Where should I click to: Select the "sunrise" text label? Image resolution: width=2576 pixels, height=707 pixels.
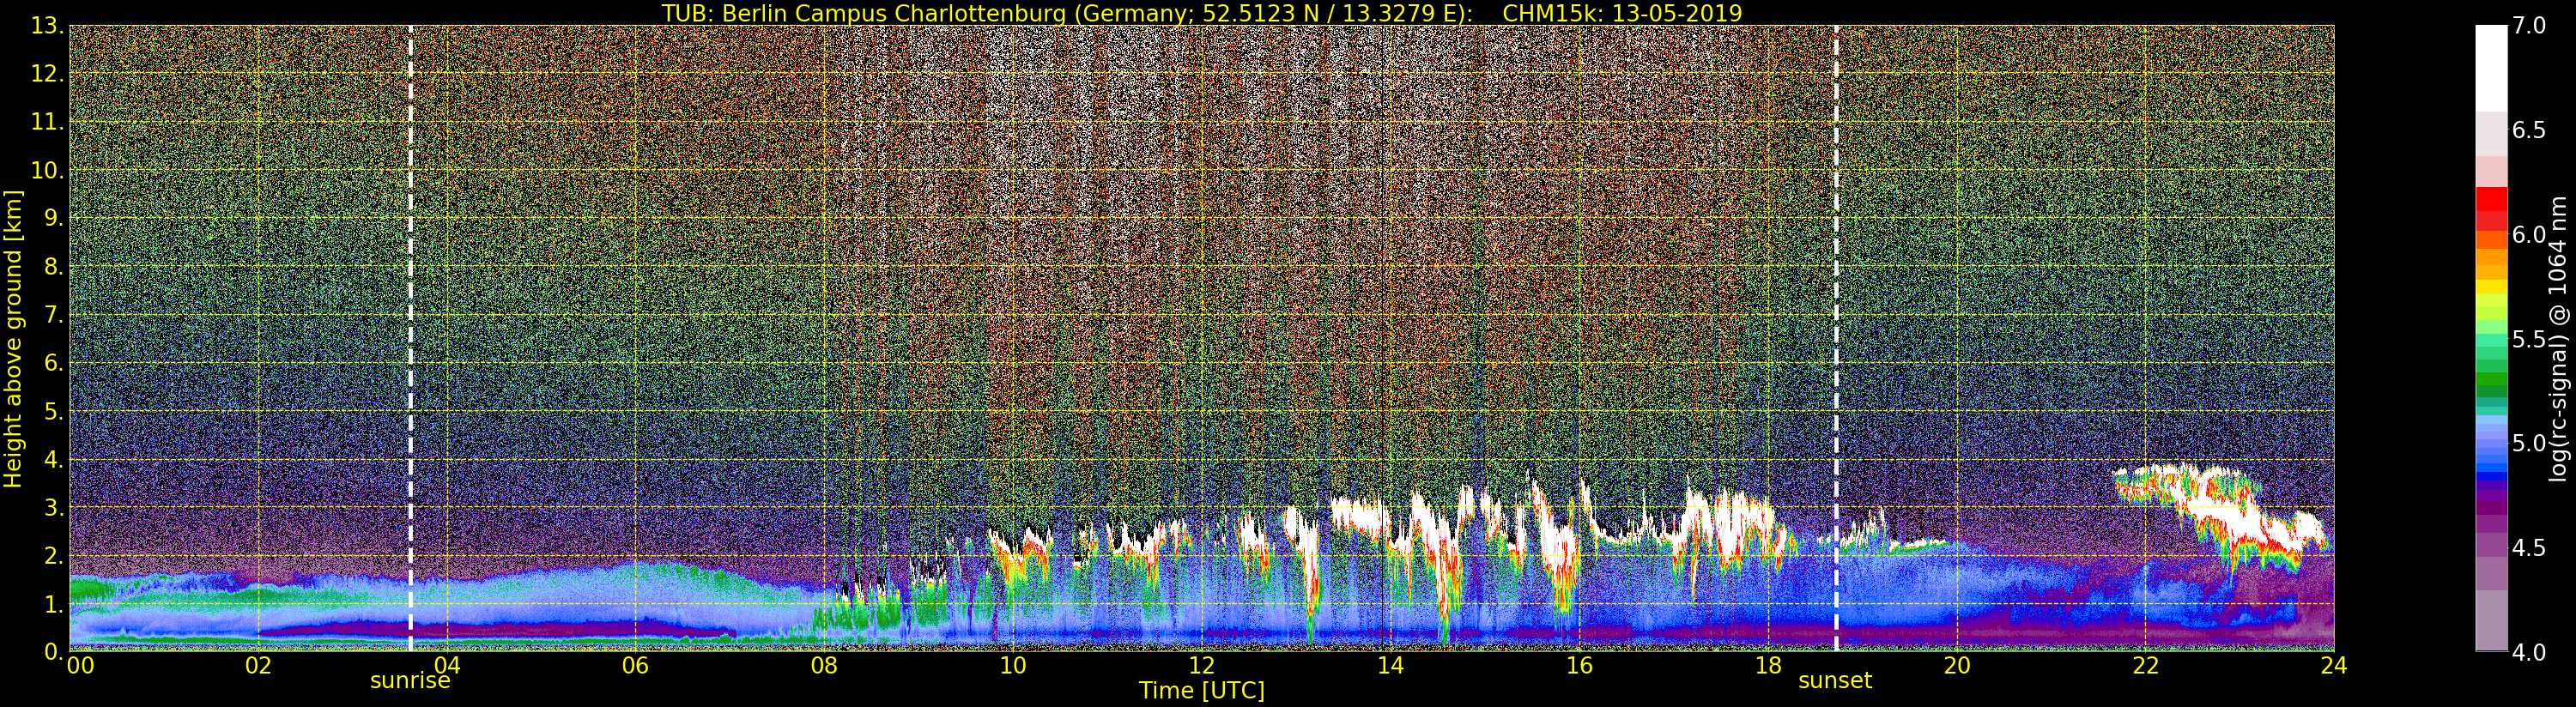pyautogui.click(x=410, y=681)
